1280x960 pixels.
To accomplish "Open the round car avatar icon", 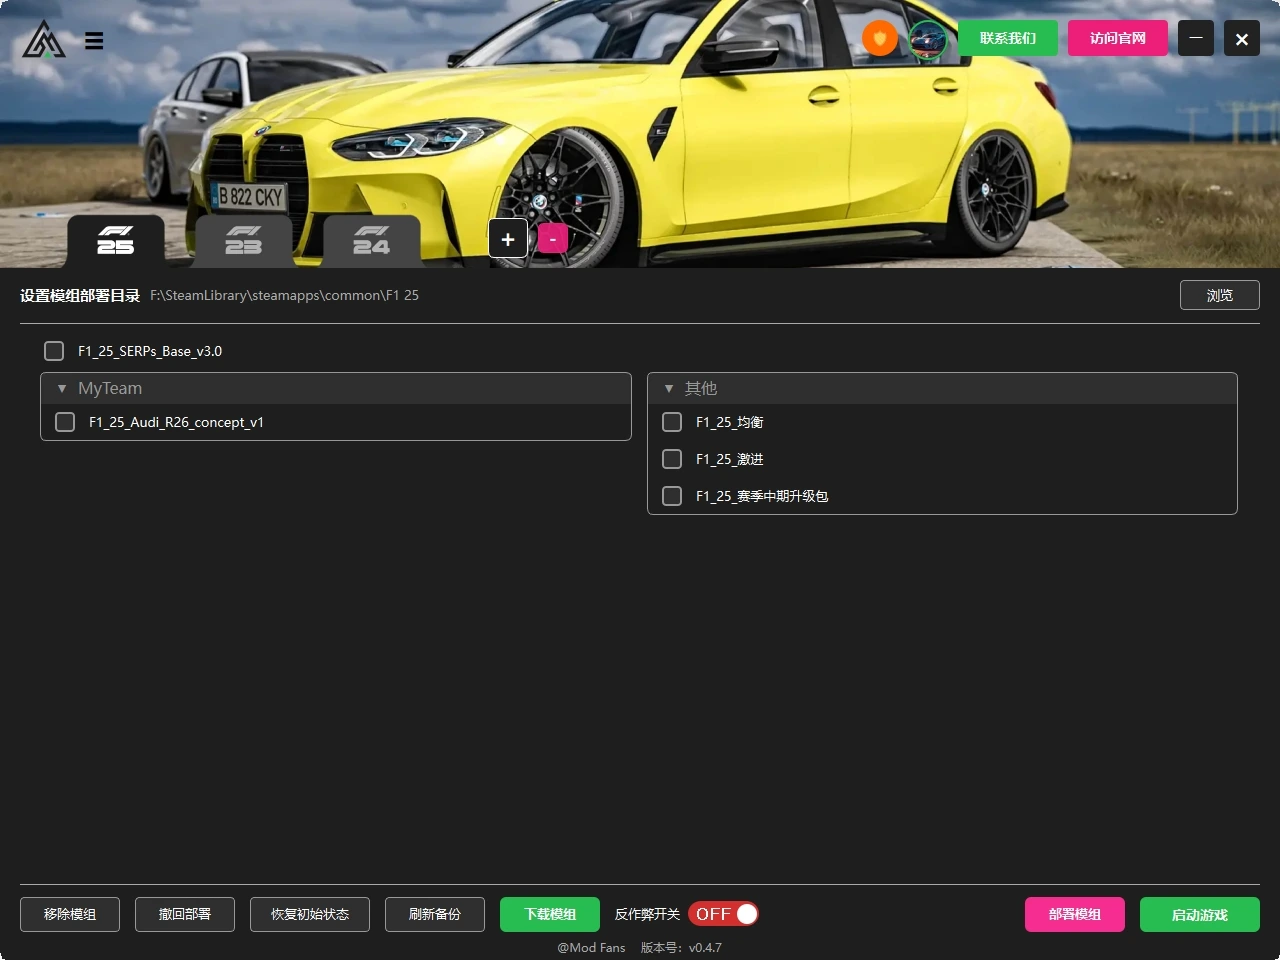I will [928, 40].
